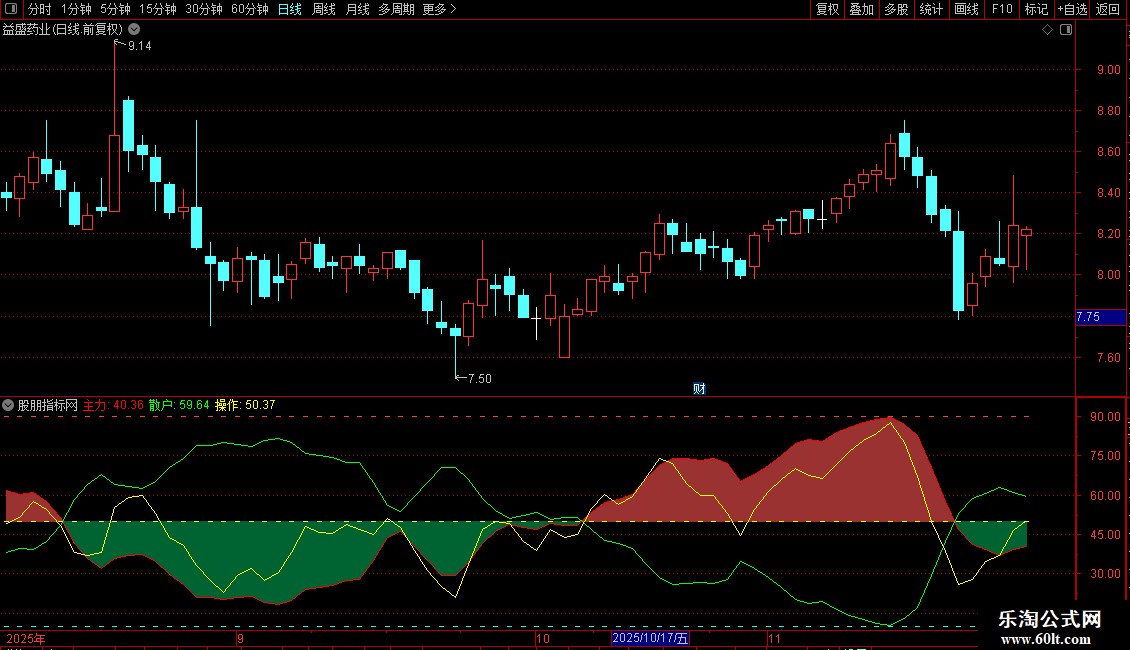Viewport: 1130px width, 650px height.
Task: Click the 9.00 price axis label
Action: [x=1108, y=70]
